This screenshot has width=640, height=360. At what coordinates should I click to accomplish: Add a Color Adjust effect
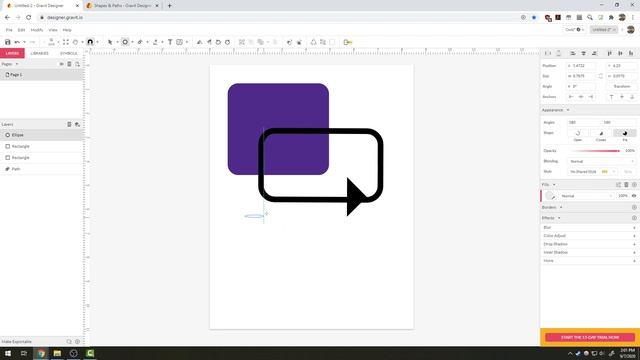(634, 236)
